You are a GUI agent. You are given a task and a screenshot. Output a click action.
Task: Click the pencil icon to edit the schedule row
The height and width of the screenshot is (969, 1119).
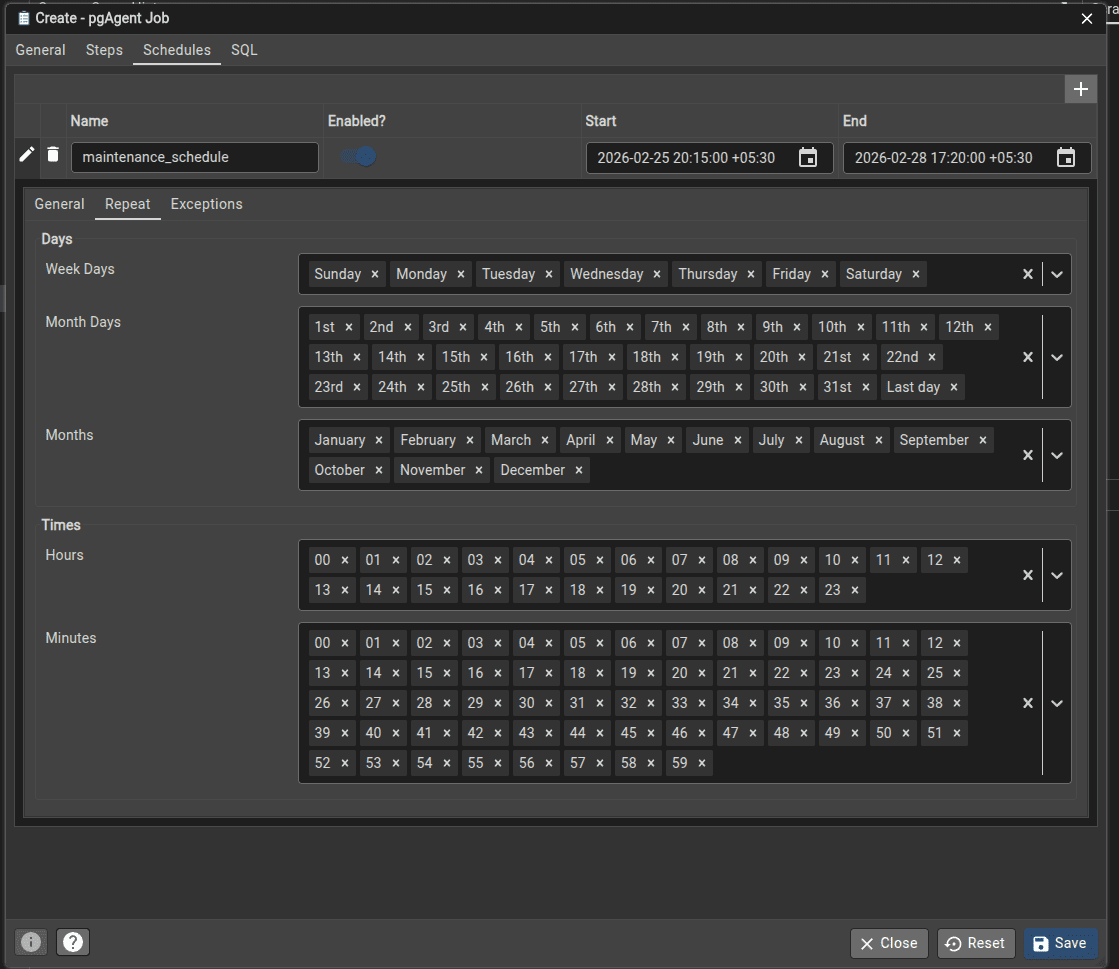[26, 154]
